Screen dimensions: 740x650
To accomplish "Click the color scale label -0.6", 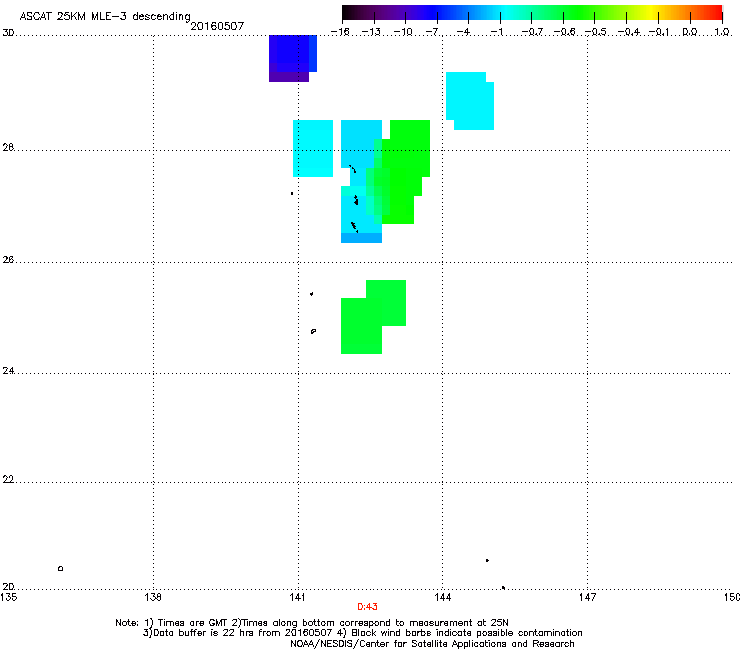I will tap(564, 32).
